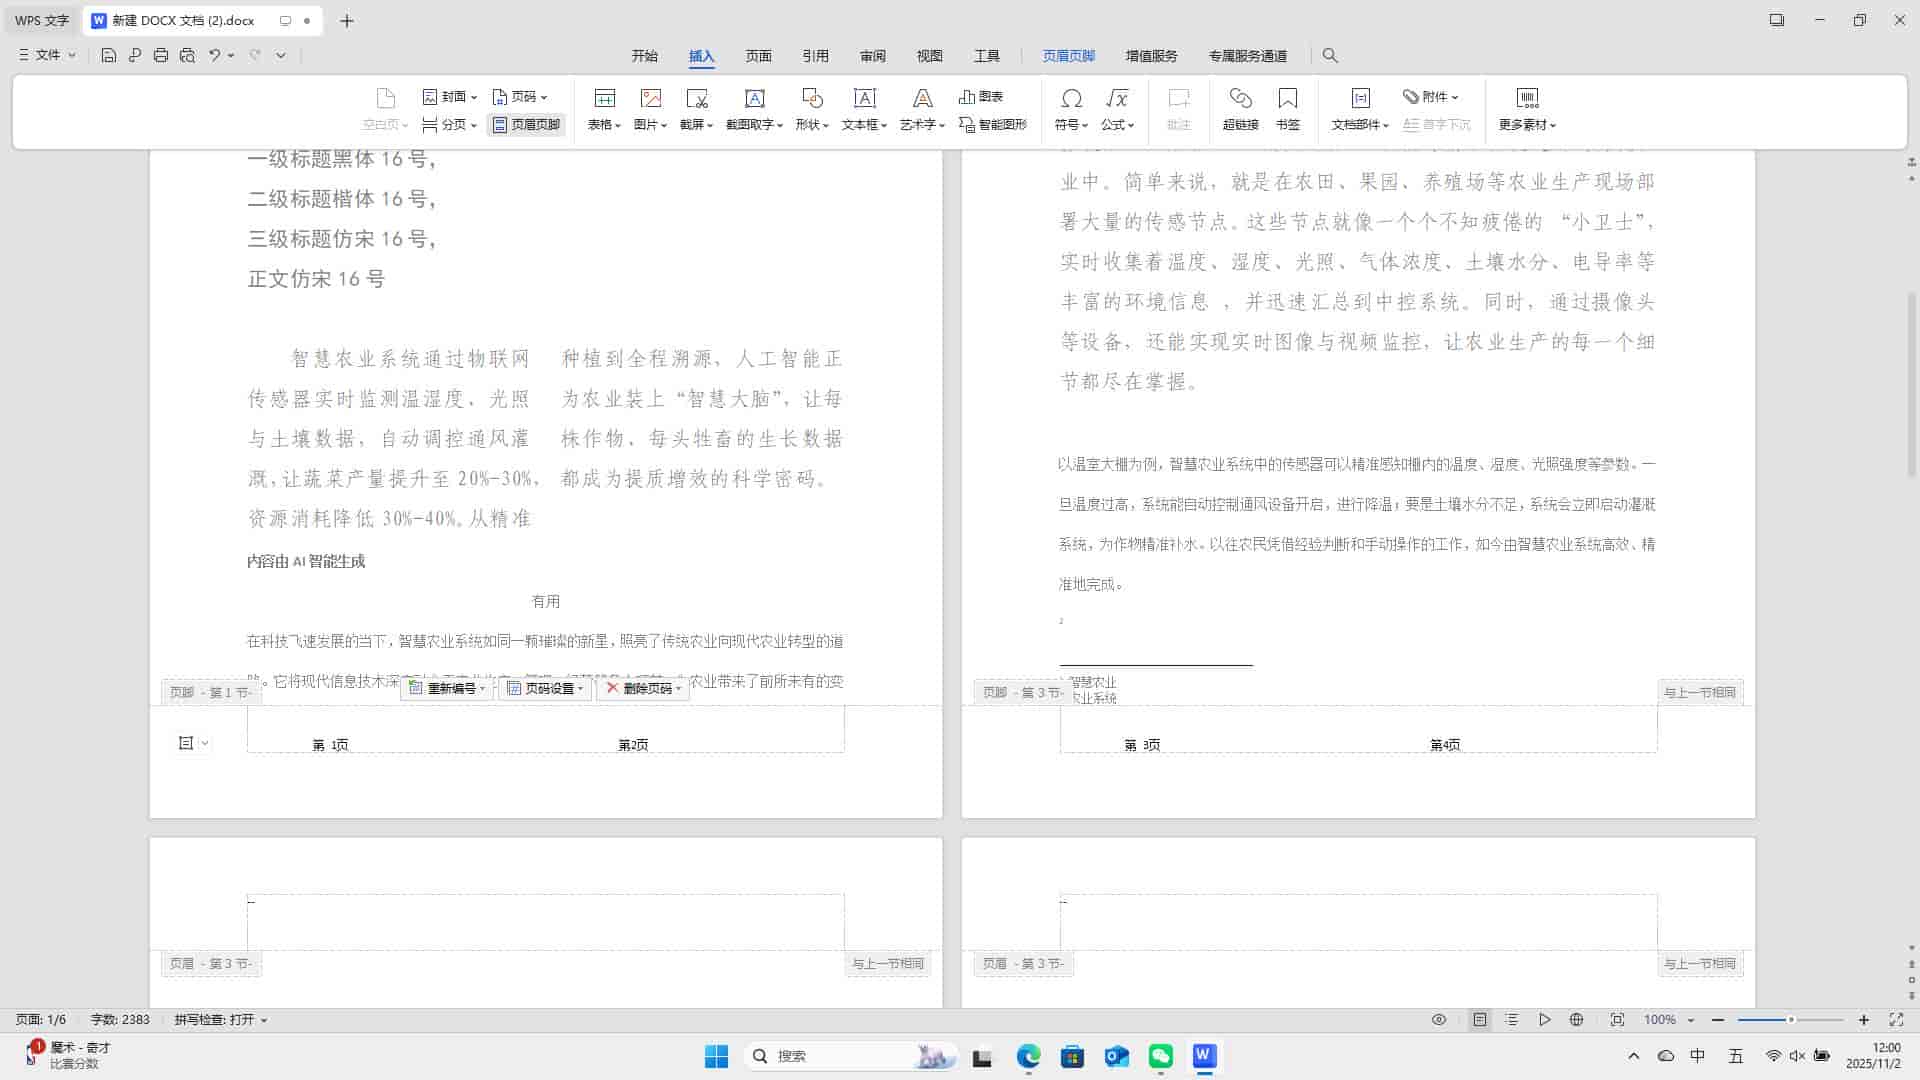Click the 超链接 hyperlink icon
Image resolution: width=1920 pixels, height=1080 pixels.
pyautogui.click(x=1240, y=98)
